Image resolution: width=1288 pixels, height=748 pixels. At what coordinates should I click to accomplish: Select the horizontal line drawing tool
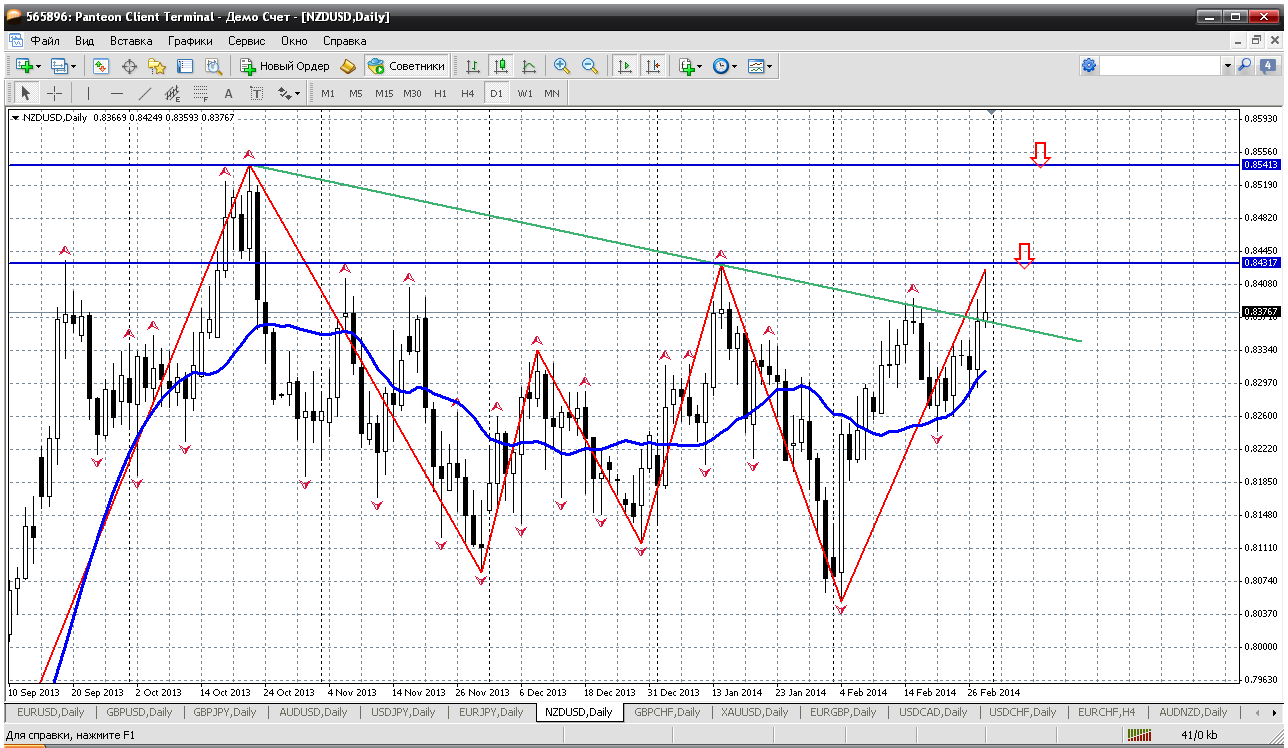[x=117, y=93]
